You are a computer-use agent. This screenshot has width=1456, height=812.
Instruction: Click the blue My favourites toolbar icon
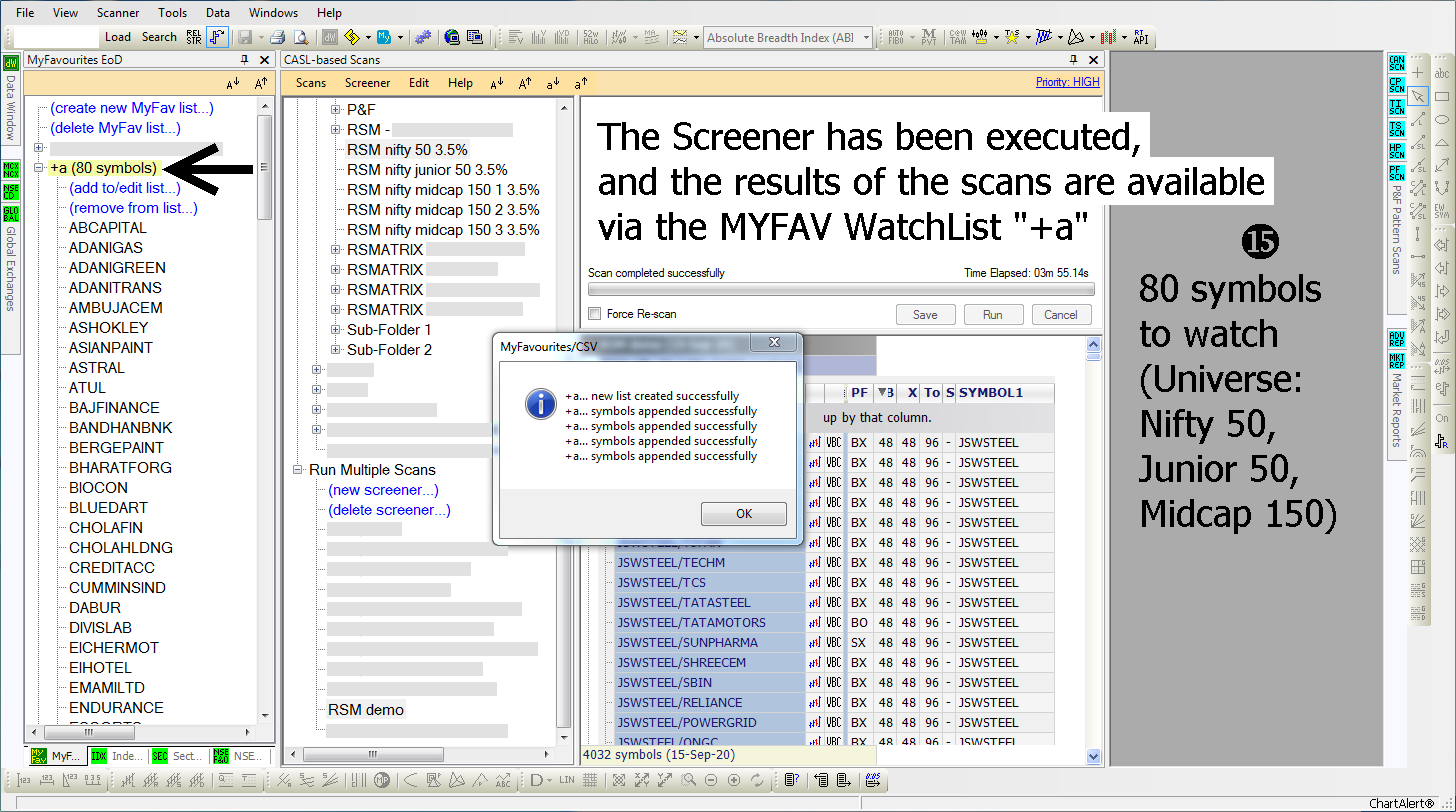coord(383,37)
